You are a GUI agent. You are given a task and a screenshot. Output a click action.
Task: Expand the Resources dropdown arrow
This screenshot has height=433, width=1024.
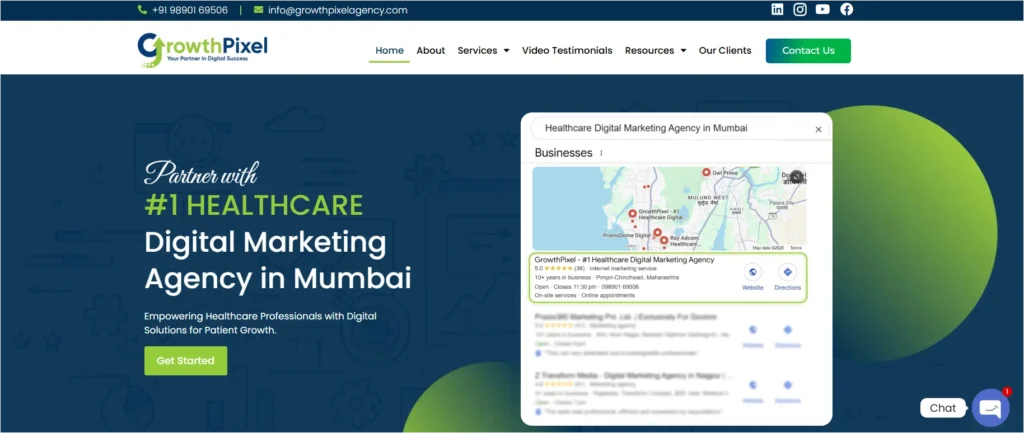coord(683,50)
